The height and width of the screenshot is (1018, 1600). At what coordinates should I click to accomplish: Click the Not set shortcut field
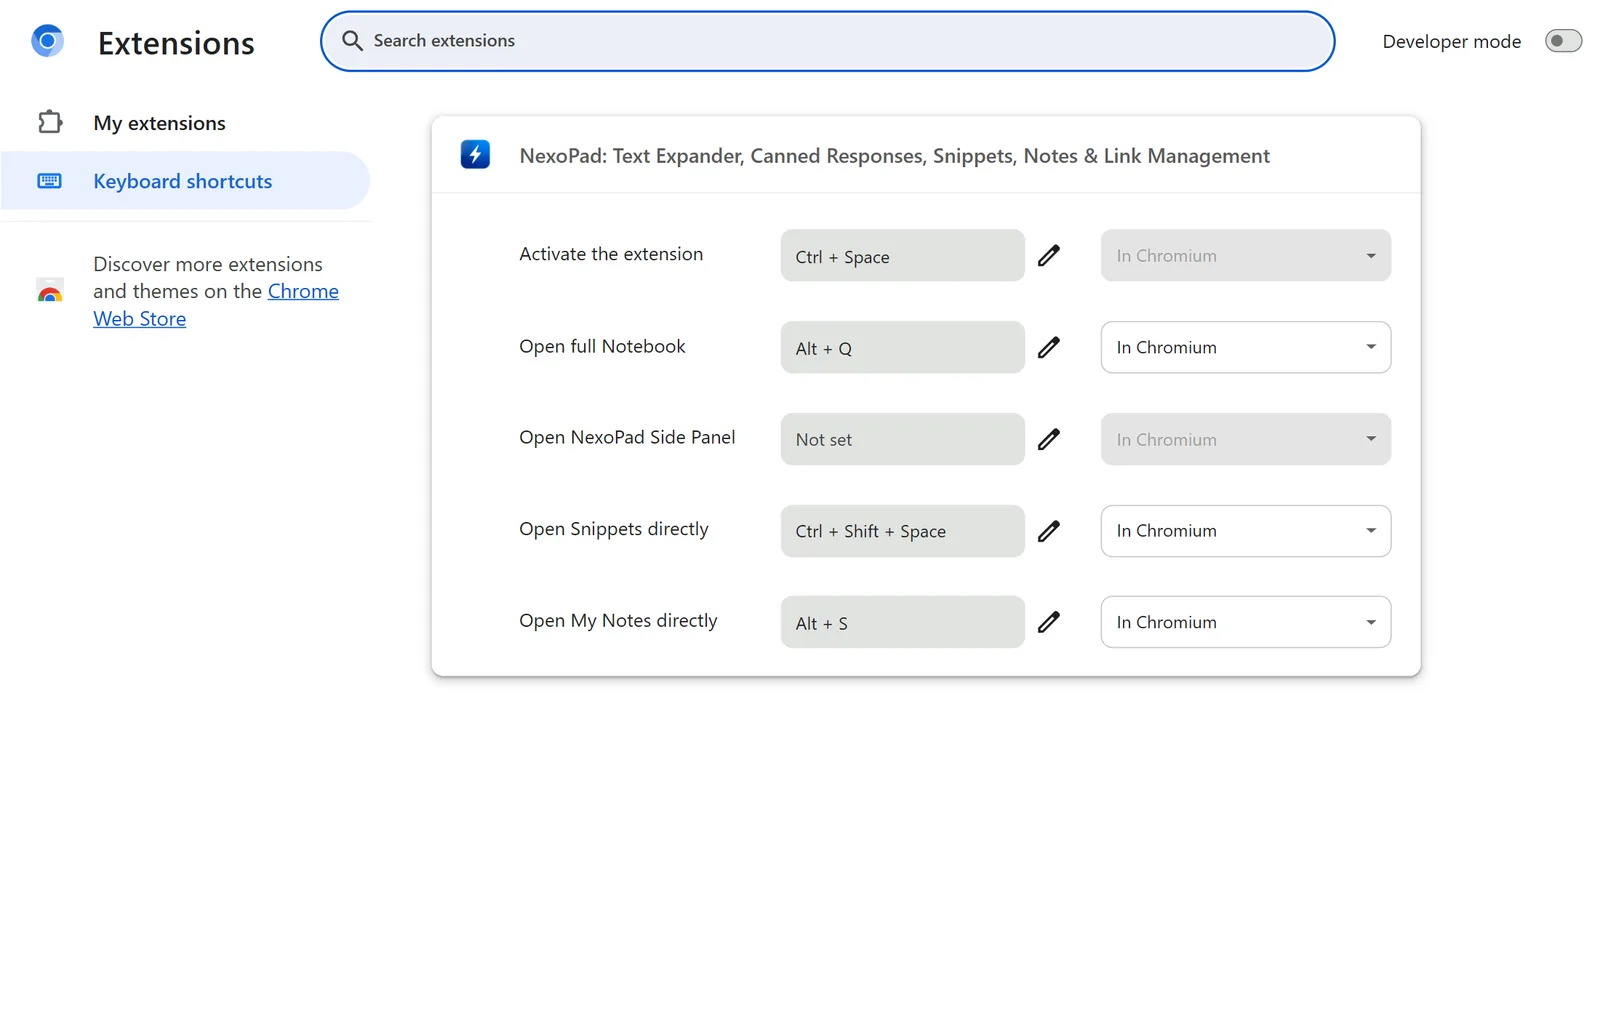tap(902, 440)
